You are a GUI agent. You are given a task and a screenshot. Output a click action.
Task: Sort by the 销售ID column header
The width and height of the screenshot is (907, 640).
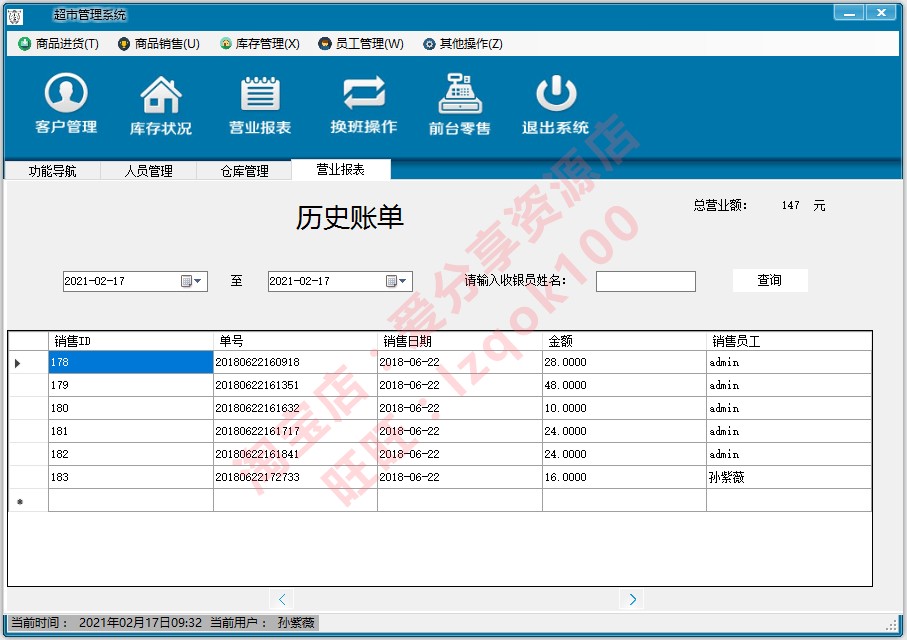(x=131, y=341)
